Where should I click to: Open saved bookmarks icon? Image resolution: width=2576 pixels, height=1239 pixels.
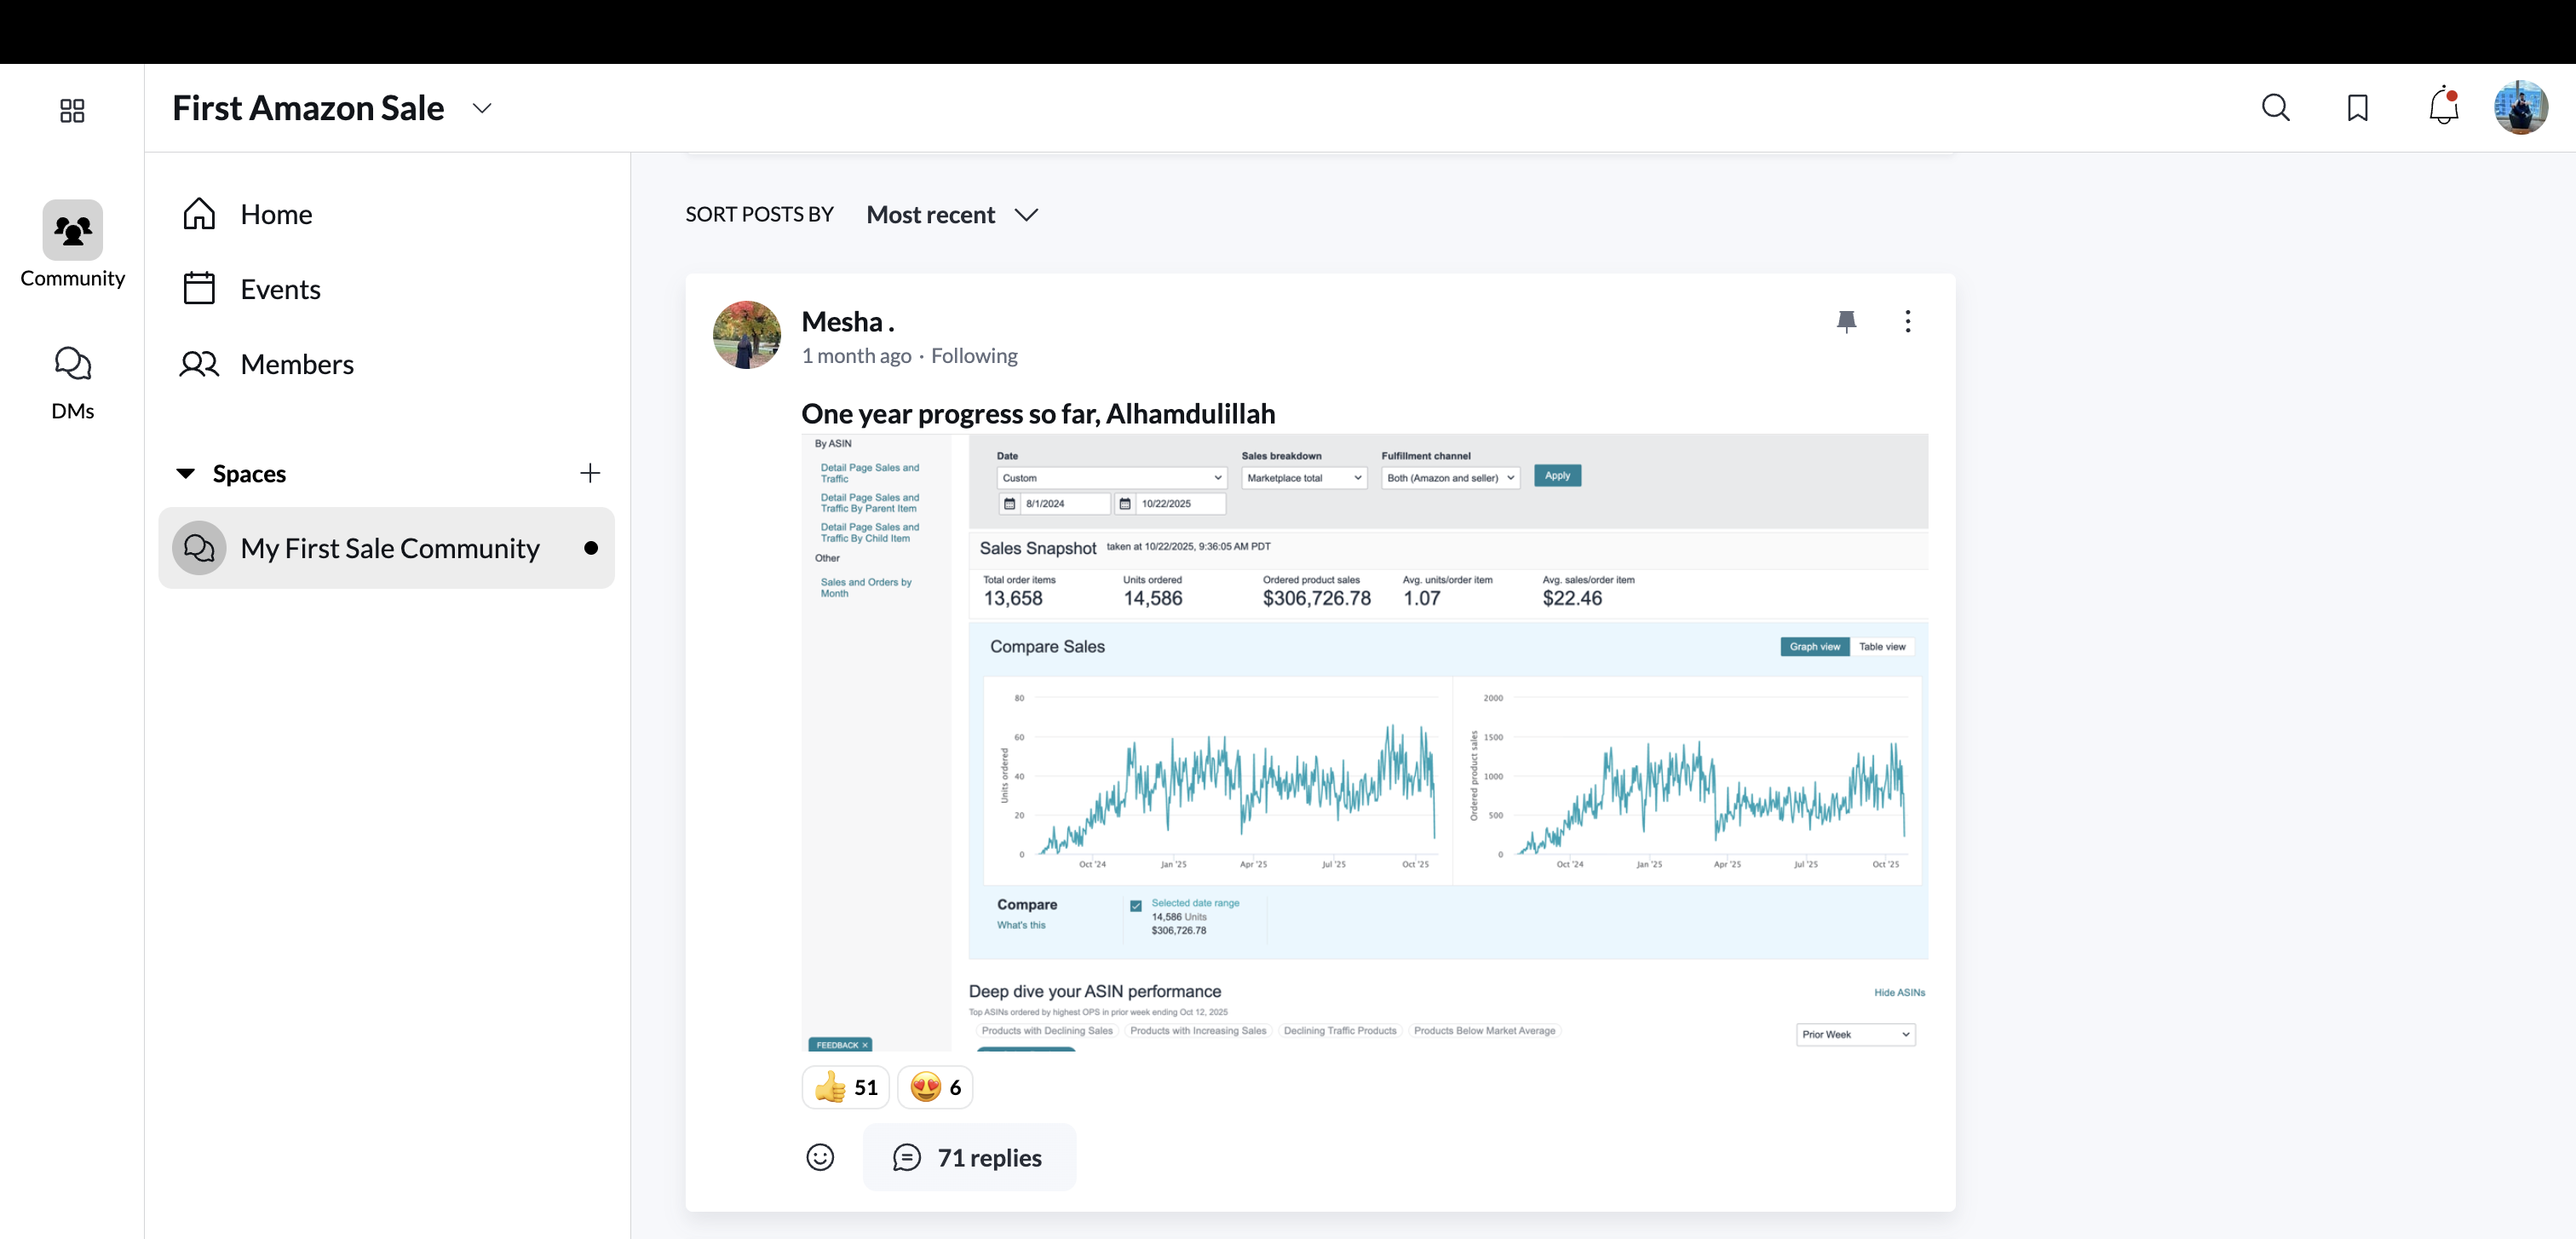[x=2357, y=108]
